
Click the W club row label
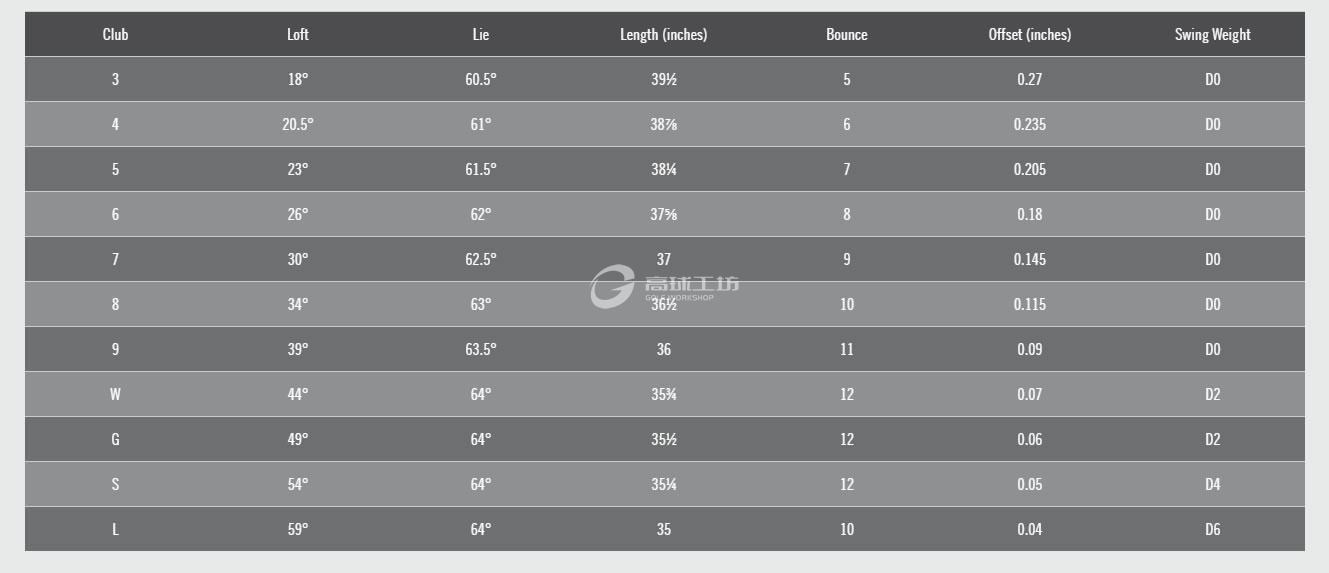tap(115, 394)
